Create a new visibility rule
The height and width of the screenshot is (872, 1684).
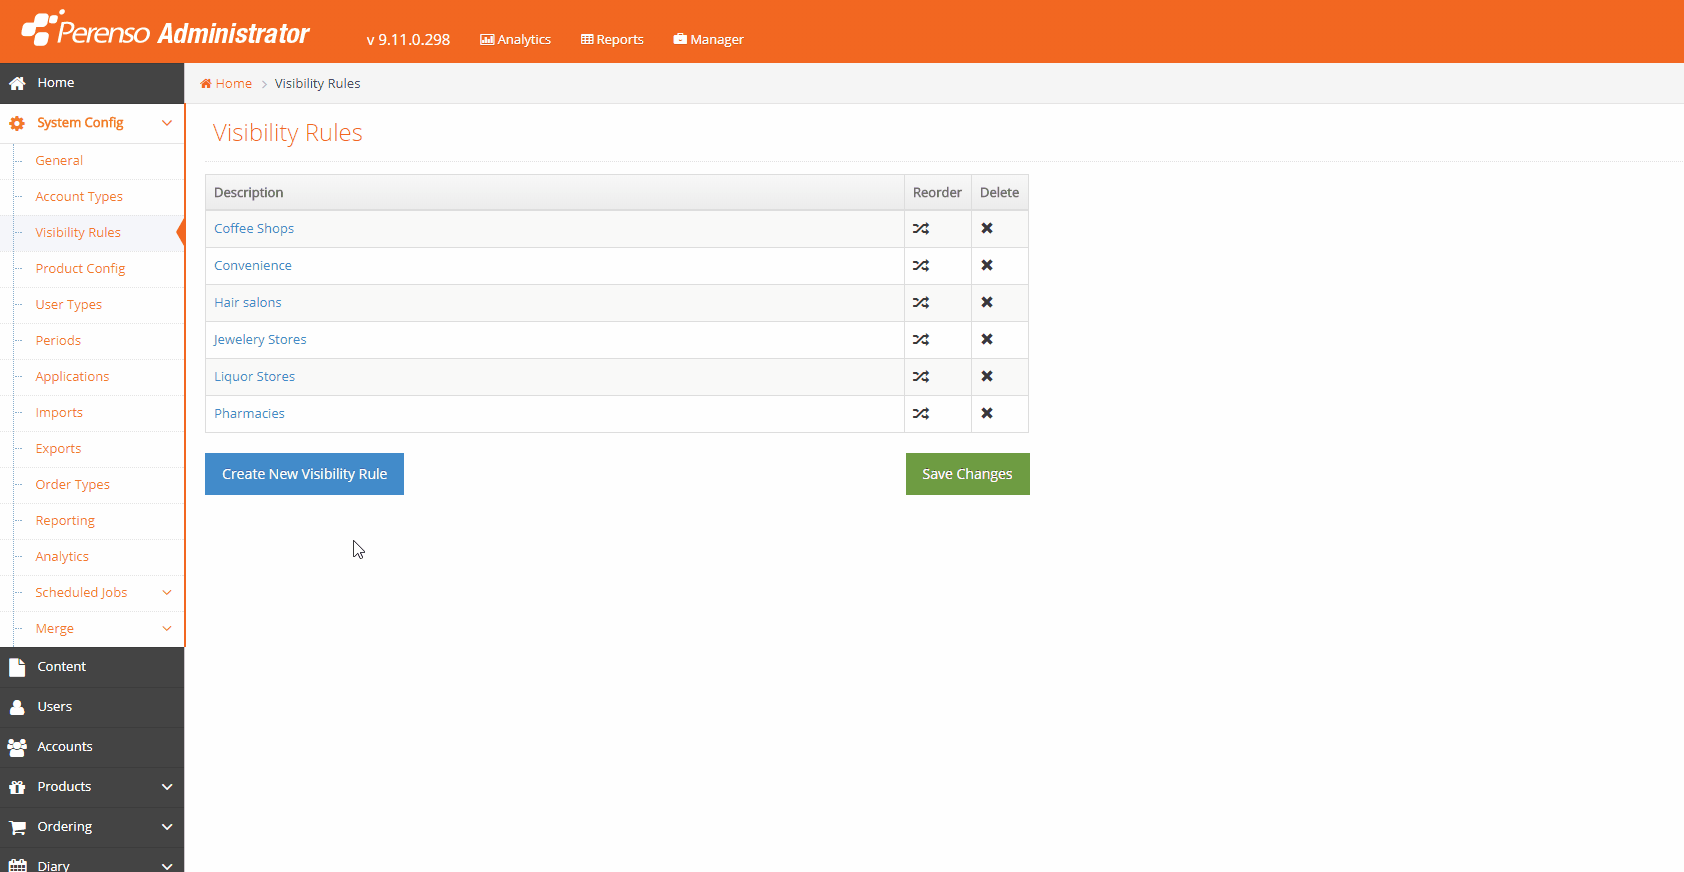click(x=304, y=474)
